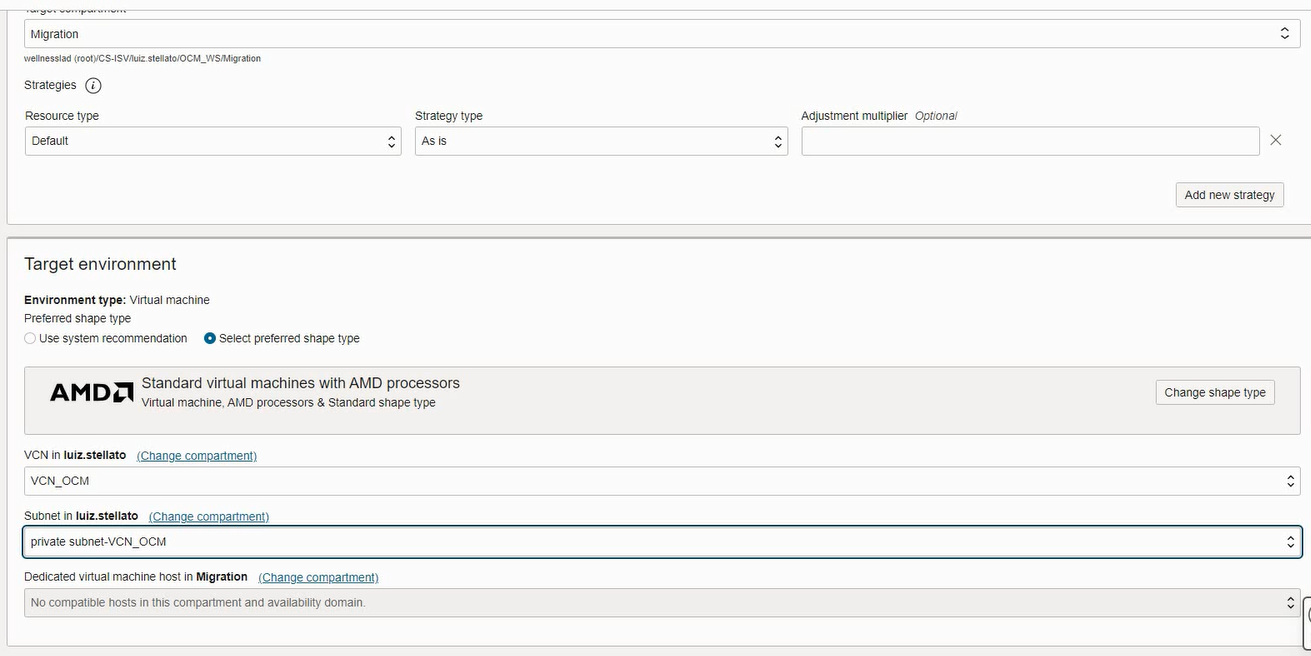Click the Strategies info icon
The width and height of the screenshot is (1311, 656).
pos(93,86)
